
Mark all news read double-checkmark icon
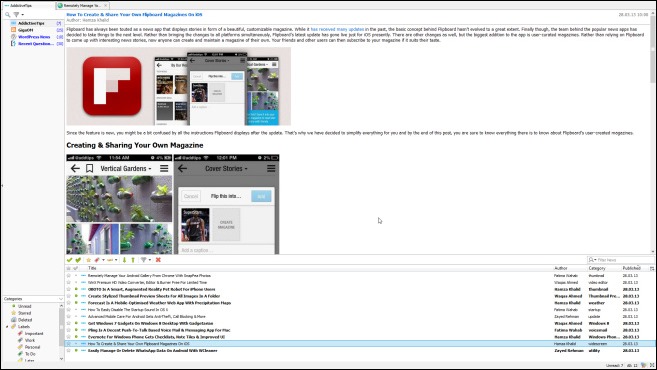78,260
